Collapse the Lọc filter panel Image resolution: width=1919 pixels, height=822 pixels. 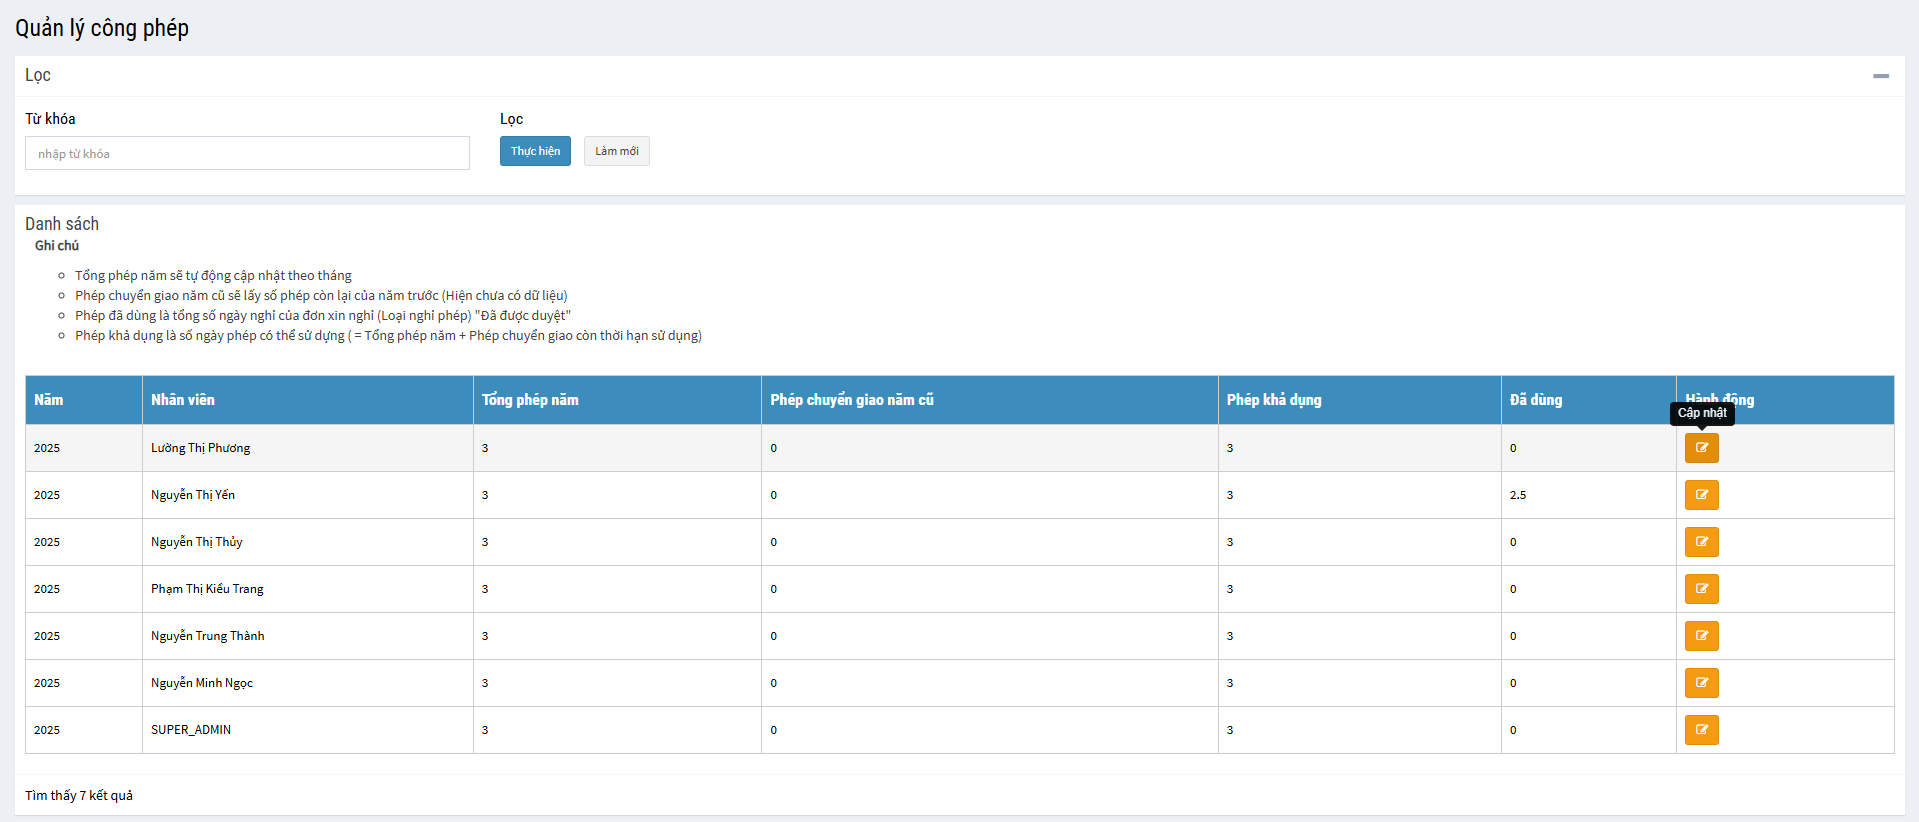[1880, 76]
